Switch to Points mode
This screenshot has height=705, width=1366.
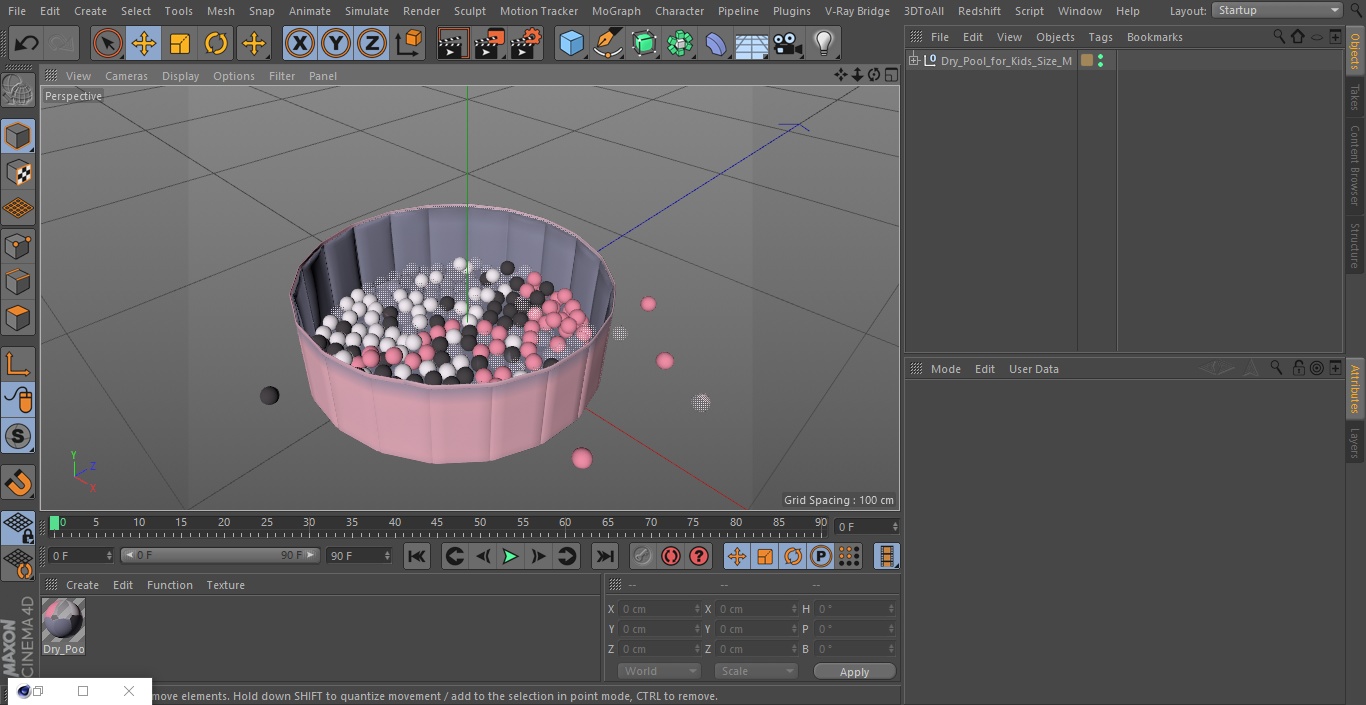[18, 246]
